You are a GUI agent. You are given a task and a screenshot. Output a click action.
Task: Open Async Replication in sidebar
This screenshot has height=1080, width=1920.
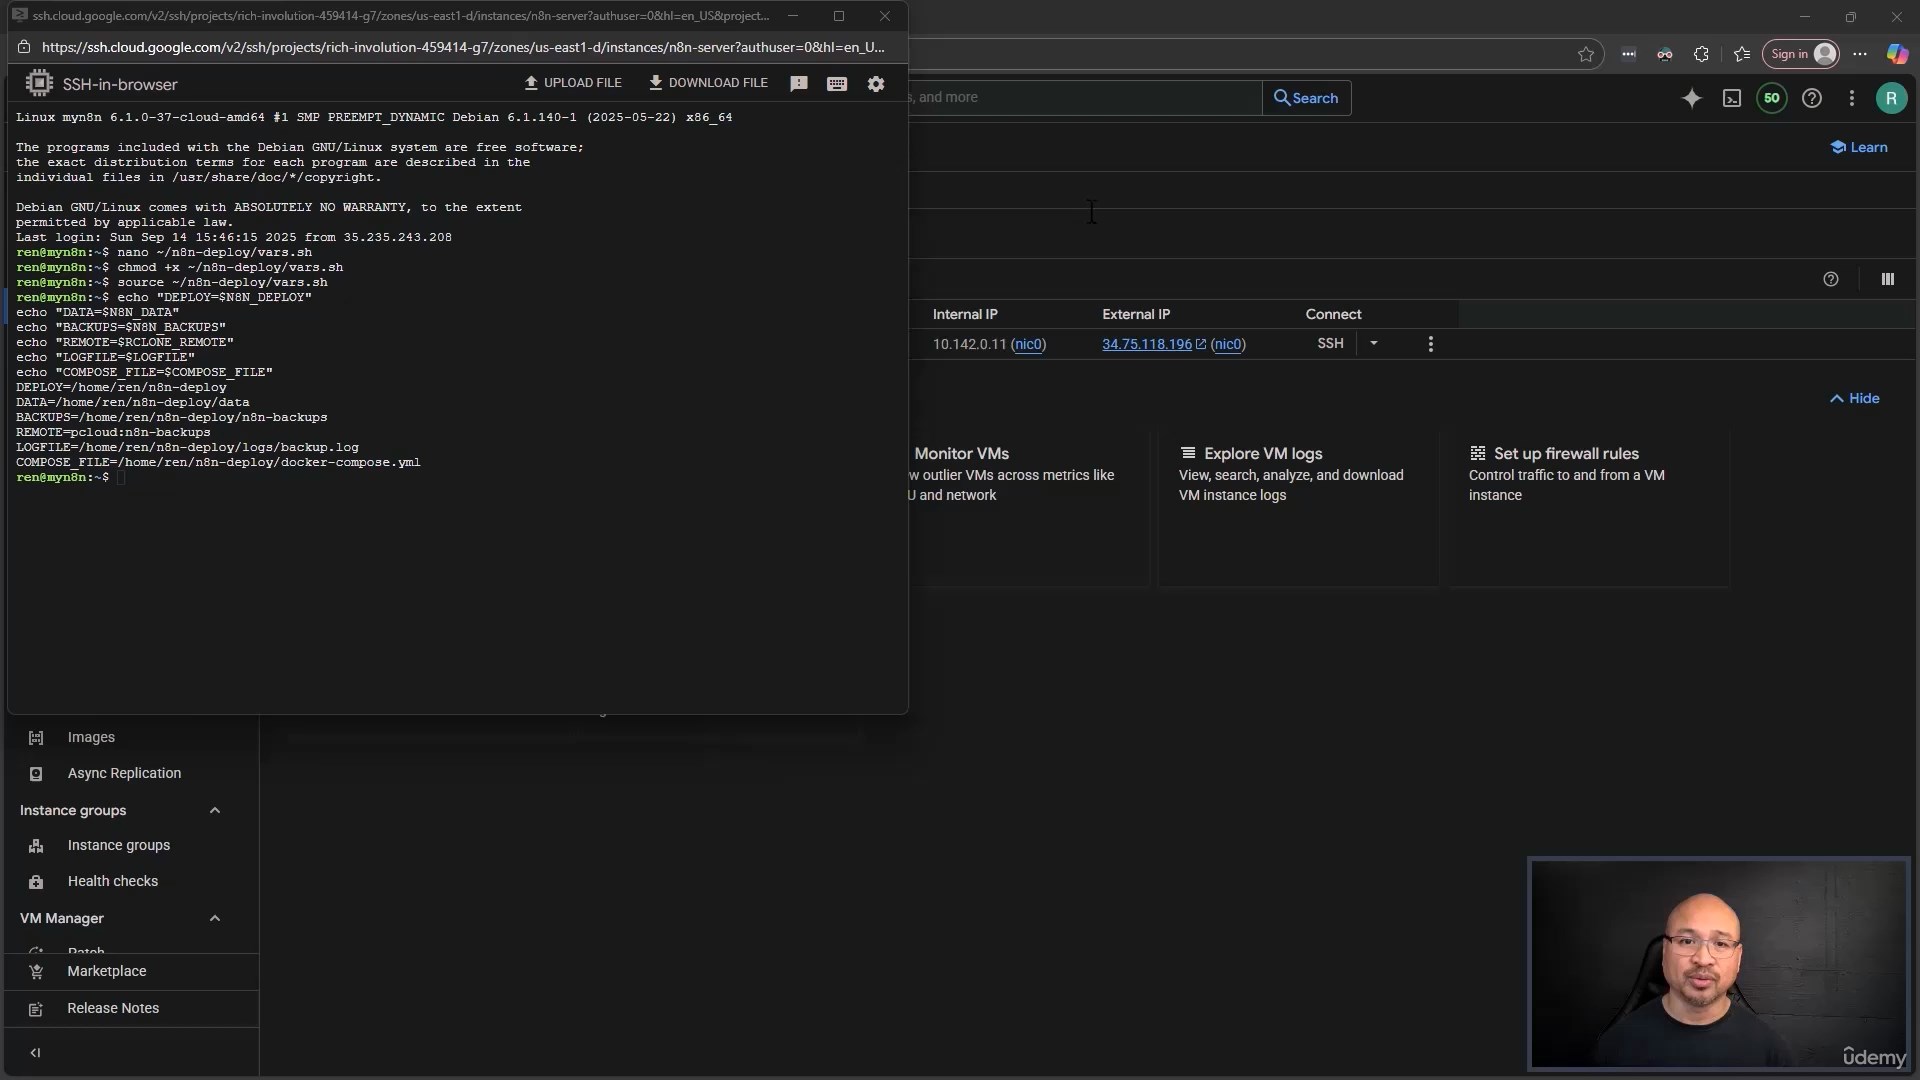click(124, 774)
